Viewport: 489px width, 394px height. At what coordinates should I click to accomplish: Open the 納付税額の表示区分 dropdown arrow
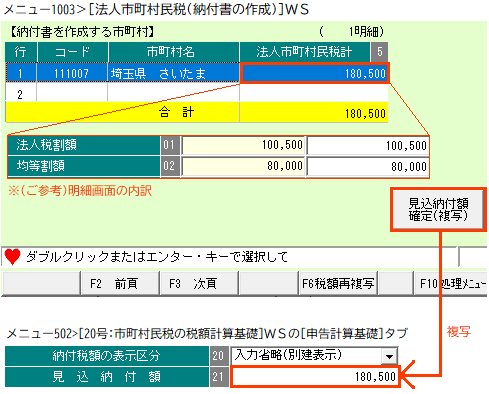[389, 356]
